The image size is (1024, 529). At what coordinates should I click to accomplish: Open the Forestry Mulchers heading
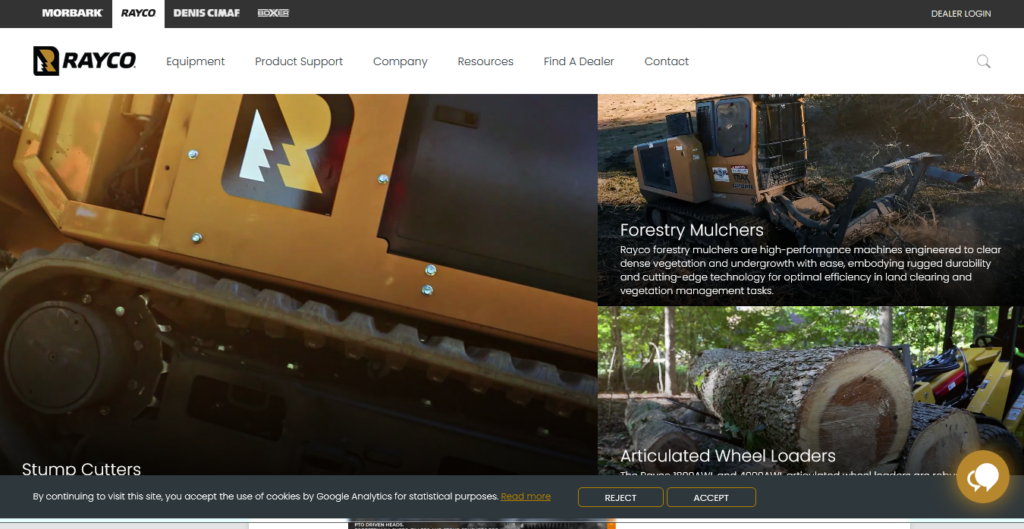click(x=692, y=230)
